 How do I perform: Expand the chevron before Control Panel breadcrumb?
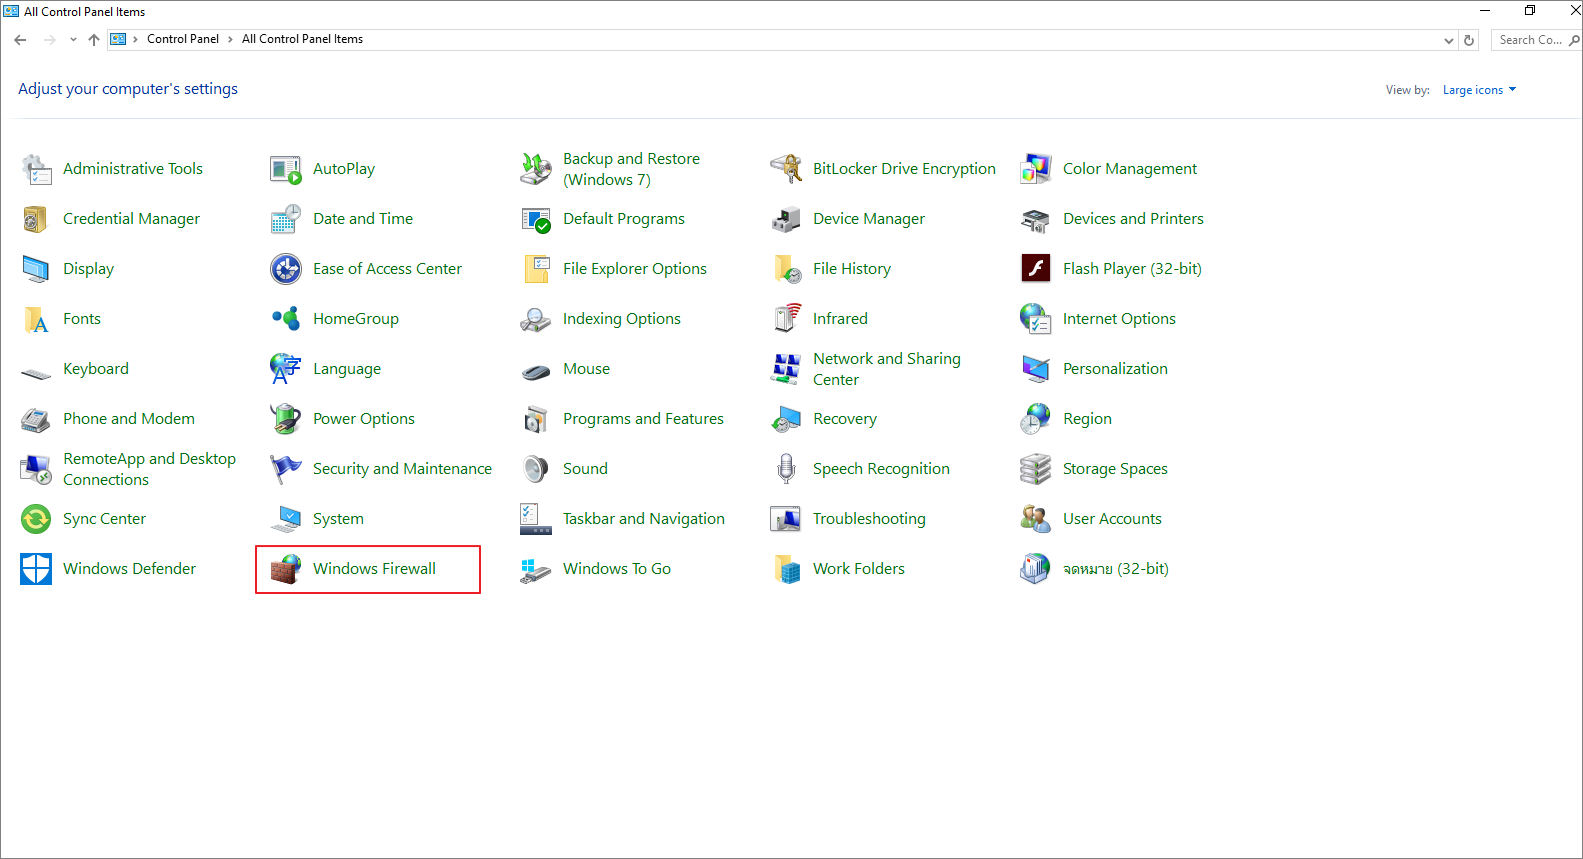[x=136, y=40]
